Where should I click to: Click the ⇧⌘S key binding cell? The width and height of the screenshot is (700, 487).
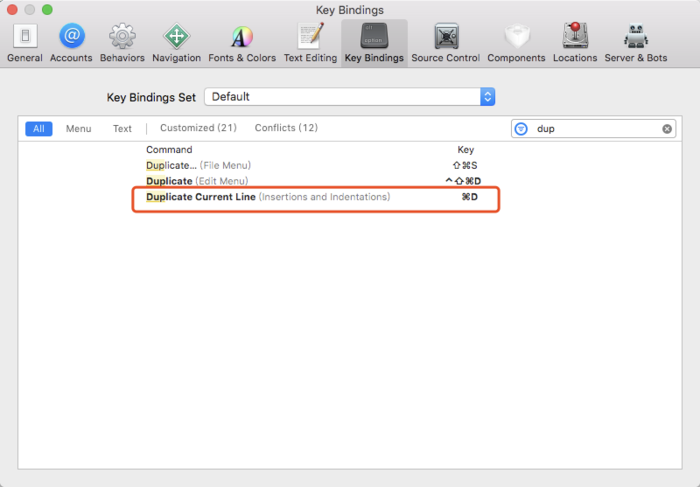tap(465, 166)
